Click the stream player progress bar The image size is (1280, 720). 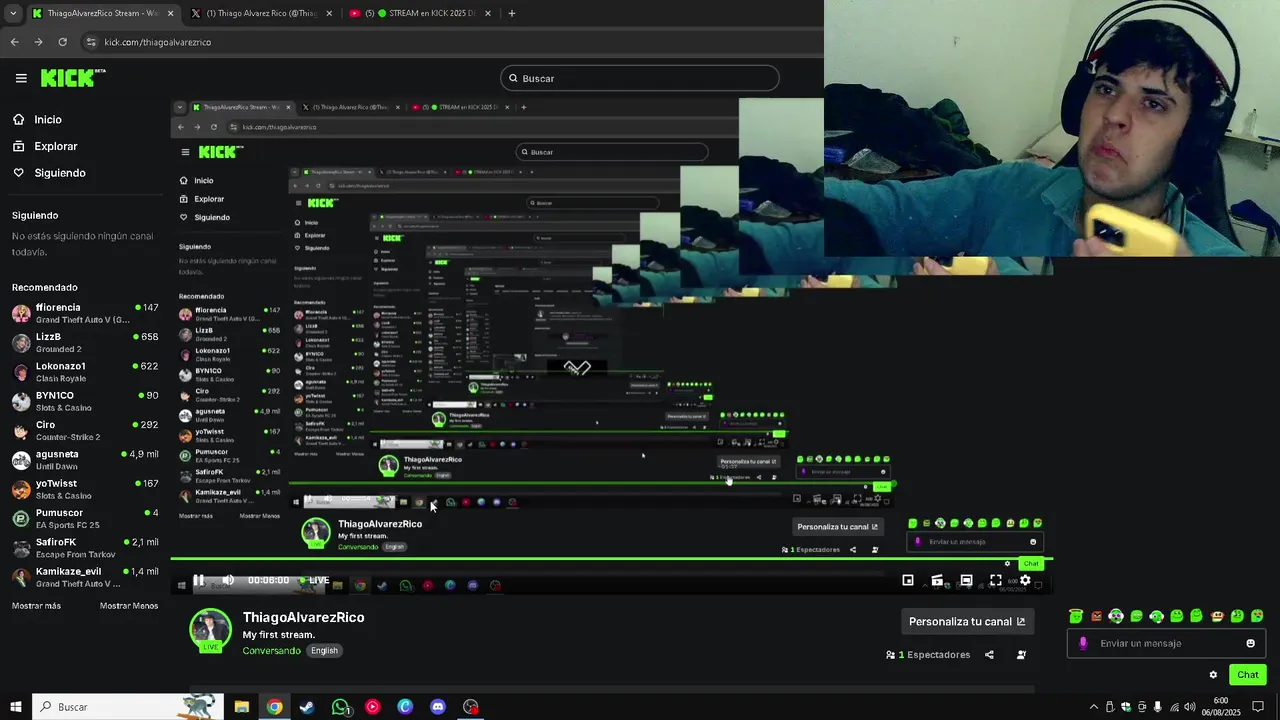click(611, 559)
